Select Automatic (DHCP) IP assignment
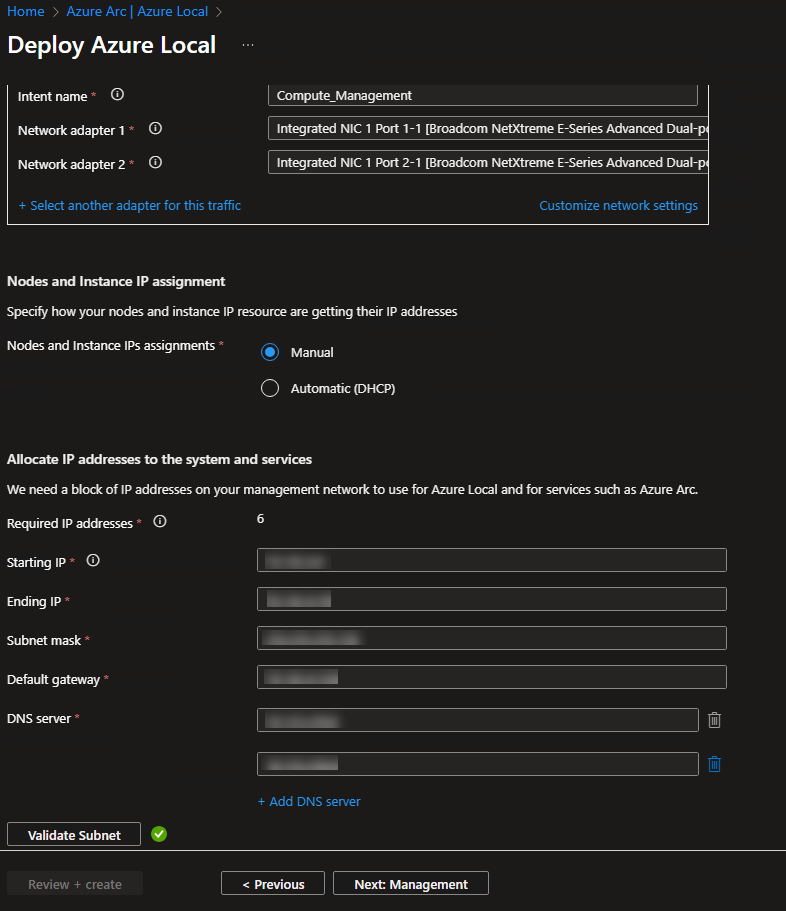The width and height of the screenshot is (786, 911). click(x=270, y=388)
